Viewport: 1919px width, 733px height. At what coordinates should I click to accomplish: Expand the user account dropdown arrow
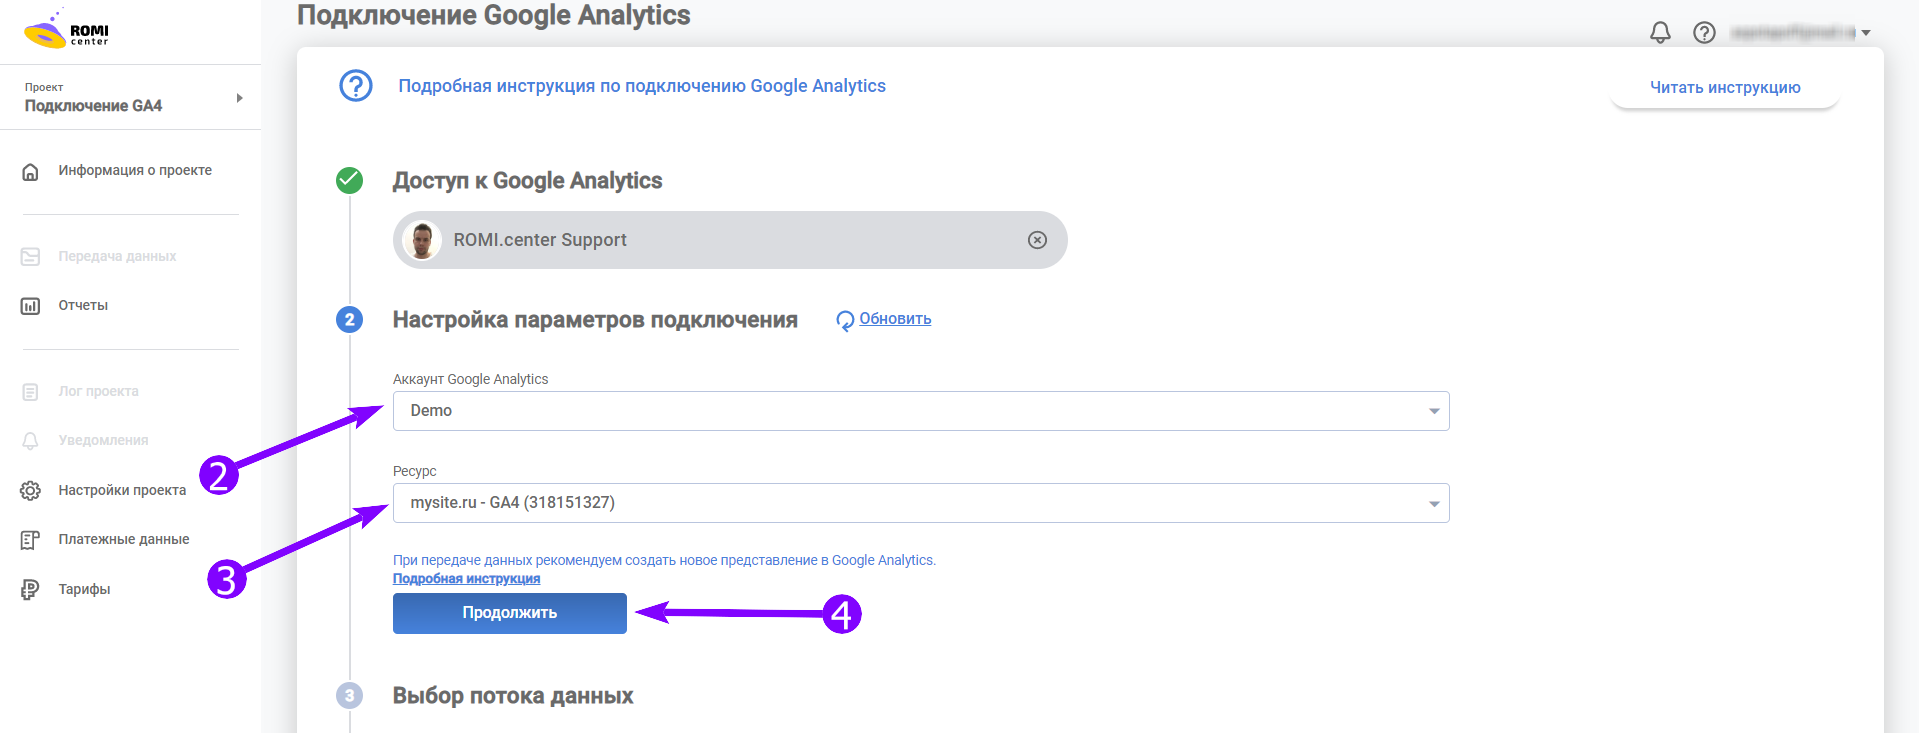point(1866,33)
